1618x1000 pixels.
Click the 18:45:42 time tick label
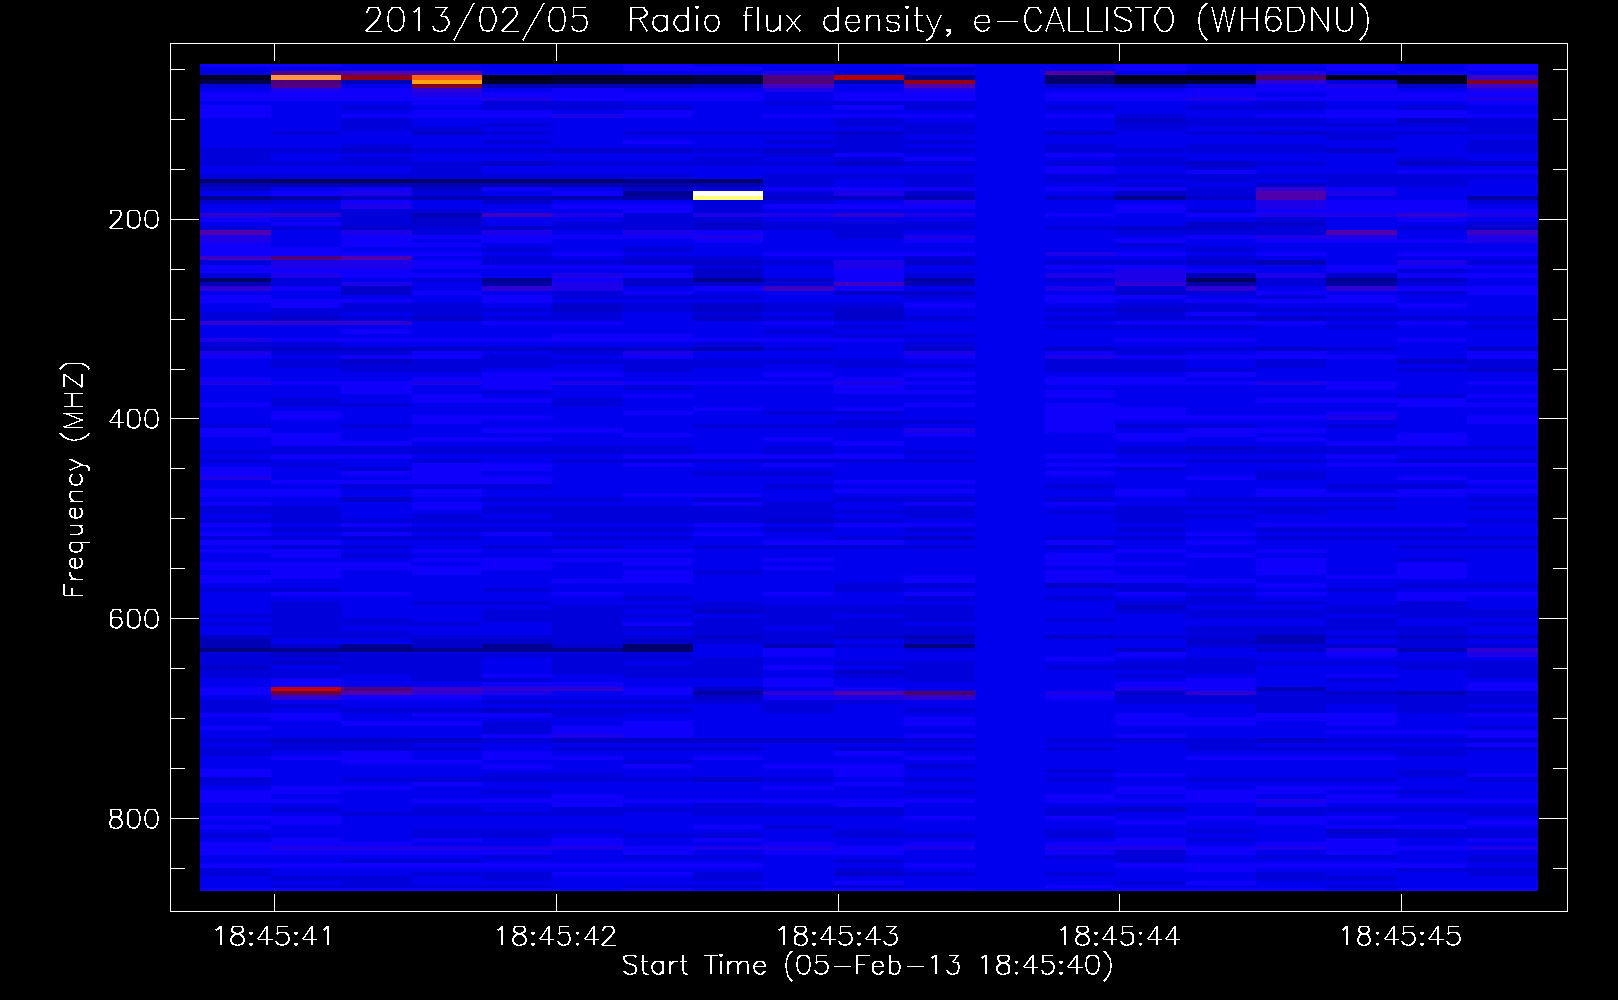(x=555, y=937)
